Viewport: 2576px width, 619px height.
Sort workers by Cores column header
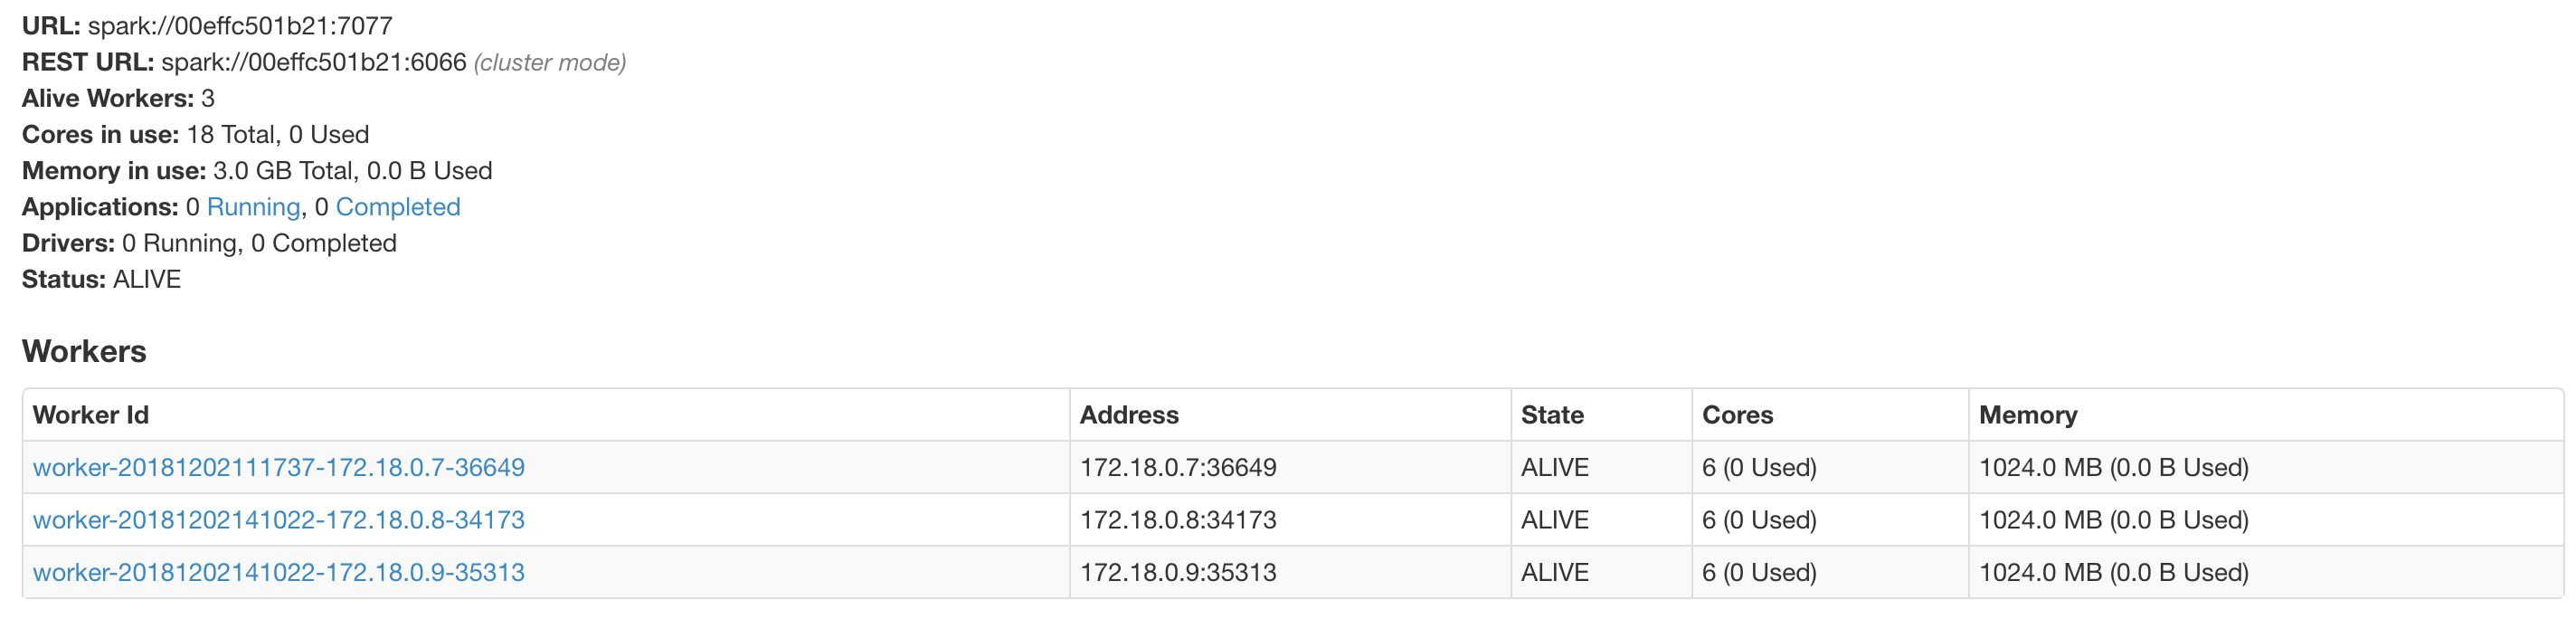1737,415
